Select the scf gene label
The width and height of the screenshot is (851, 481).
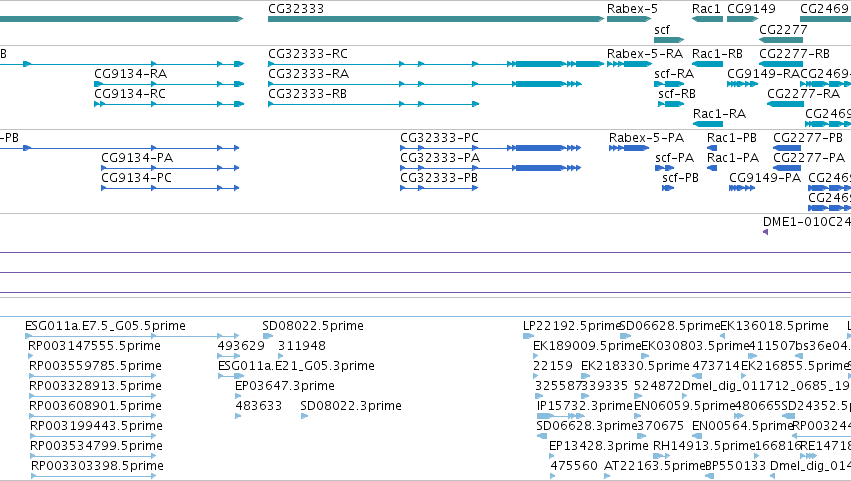[x=662, y=29]
